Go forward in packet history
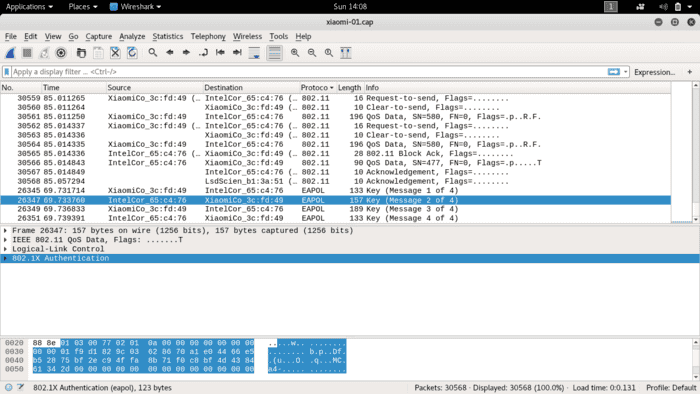This screenshot has width=700, height=394. 186,53
